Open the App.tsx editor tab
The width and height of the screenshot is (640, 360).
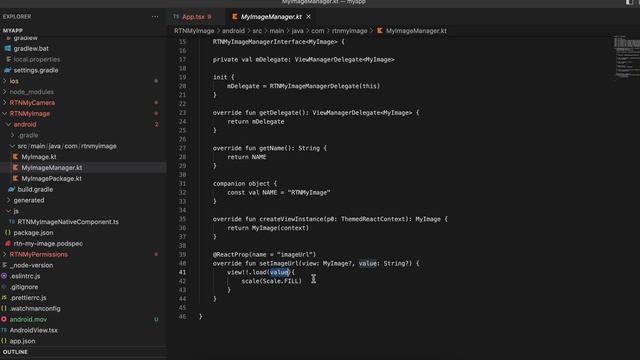point(196,17)
